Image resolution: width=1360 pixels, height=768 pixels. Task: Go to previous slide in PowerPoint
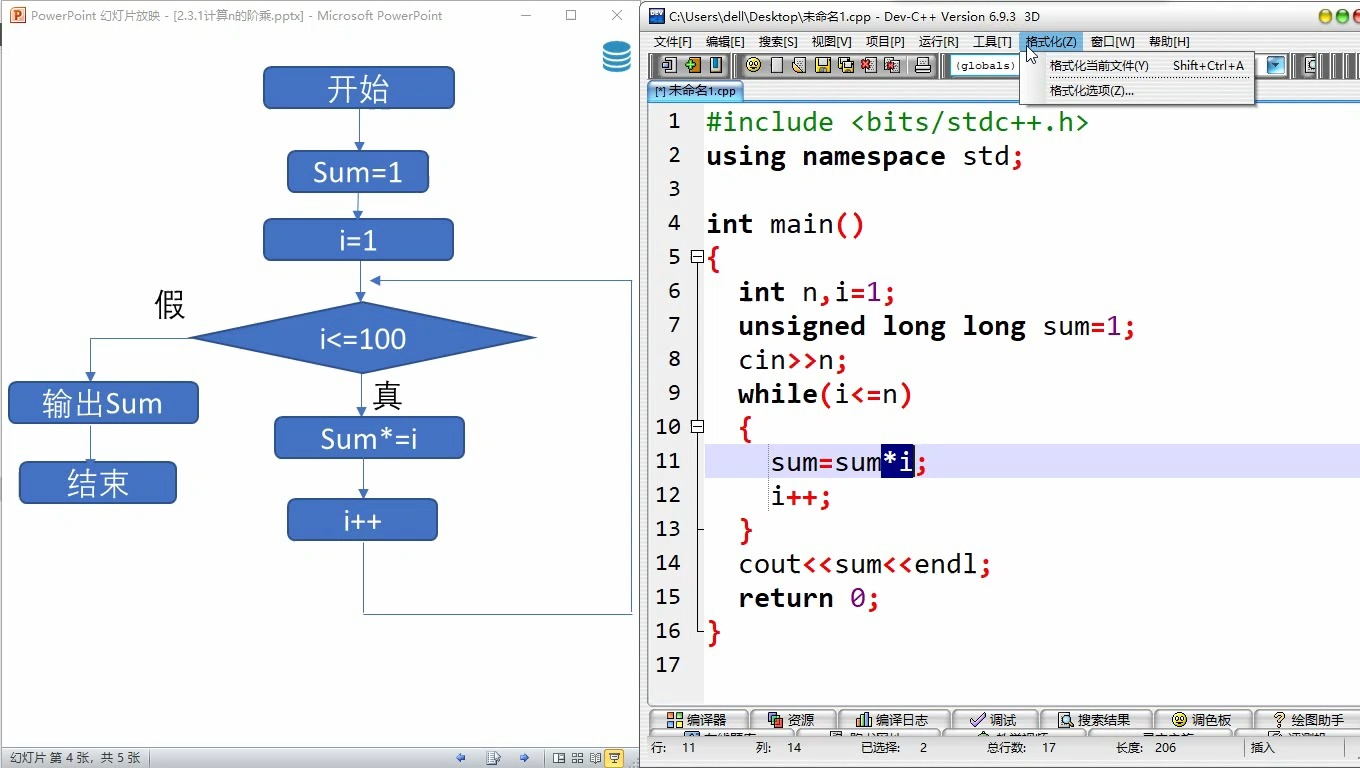click(461, 758)
